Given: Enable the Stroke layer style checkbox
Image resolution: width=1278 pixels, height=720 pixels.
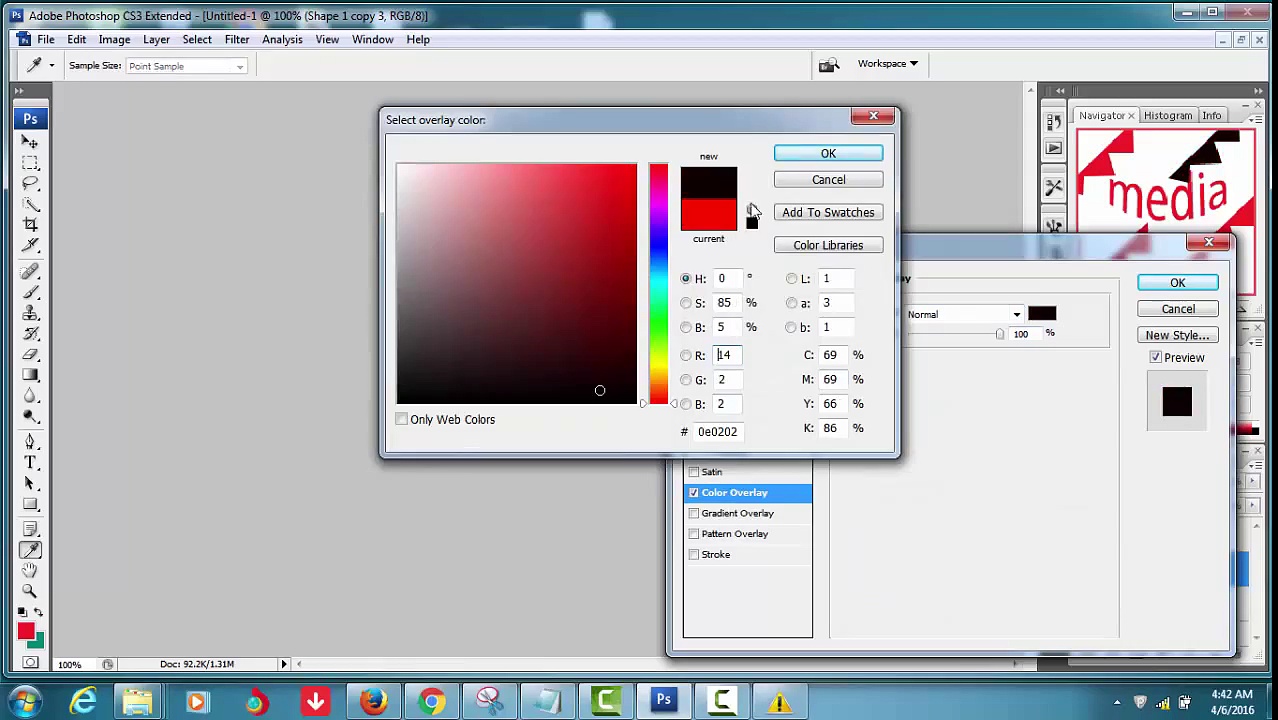Looking at the screenshot, I should (694, 555).
